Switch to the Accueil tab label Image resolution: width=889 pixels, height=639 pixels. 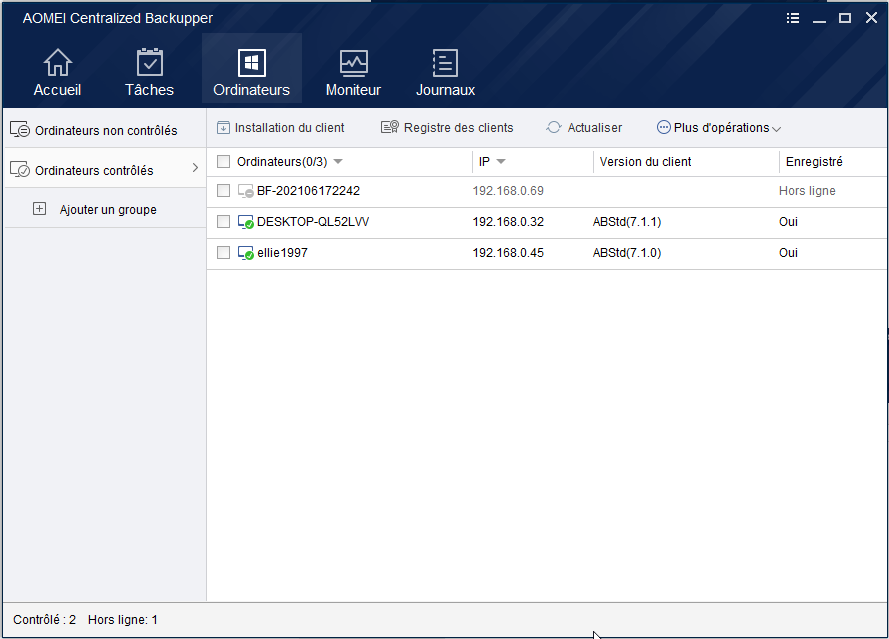click(x=57, y=90)
